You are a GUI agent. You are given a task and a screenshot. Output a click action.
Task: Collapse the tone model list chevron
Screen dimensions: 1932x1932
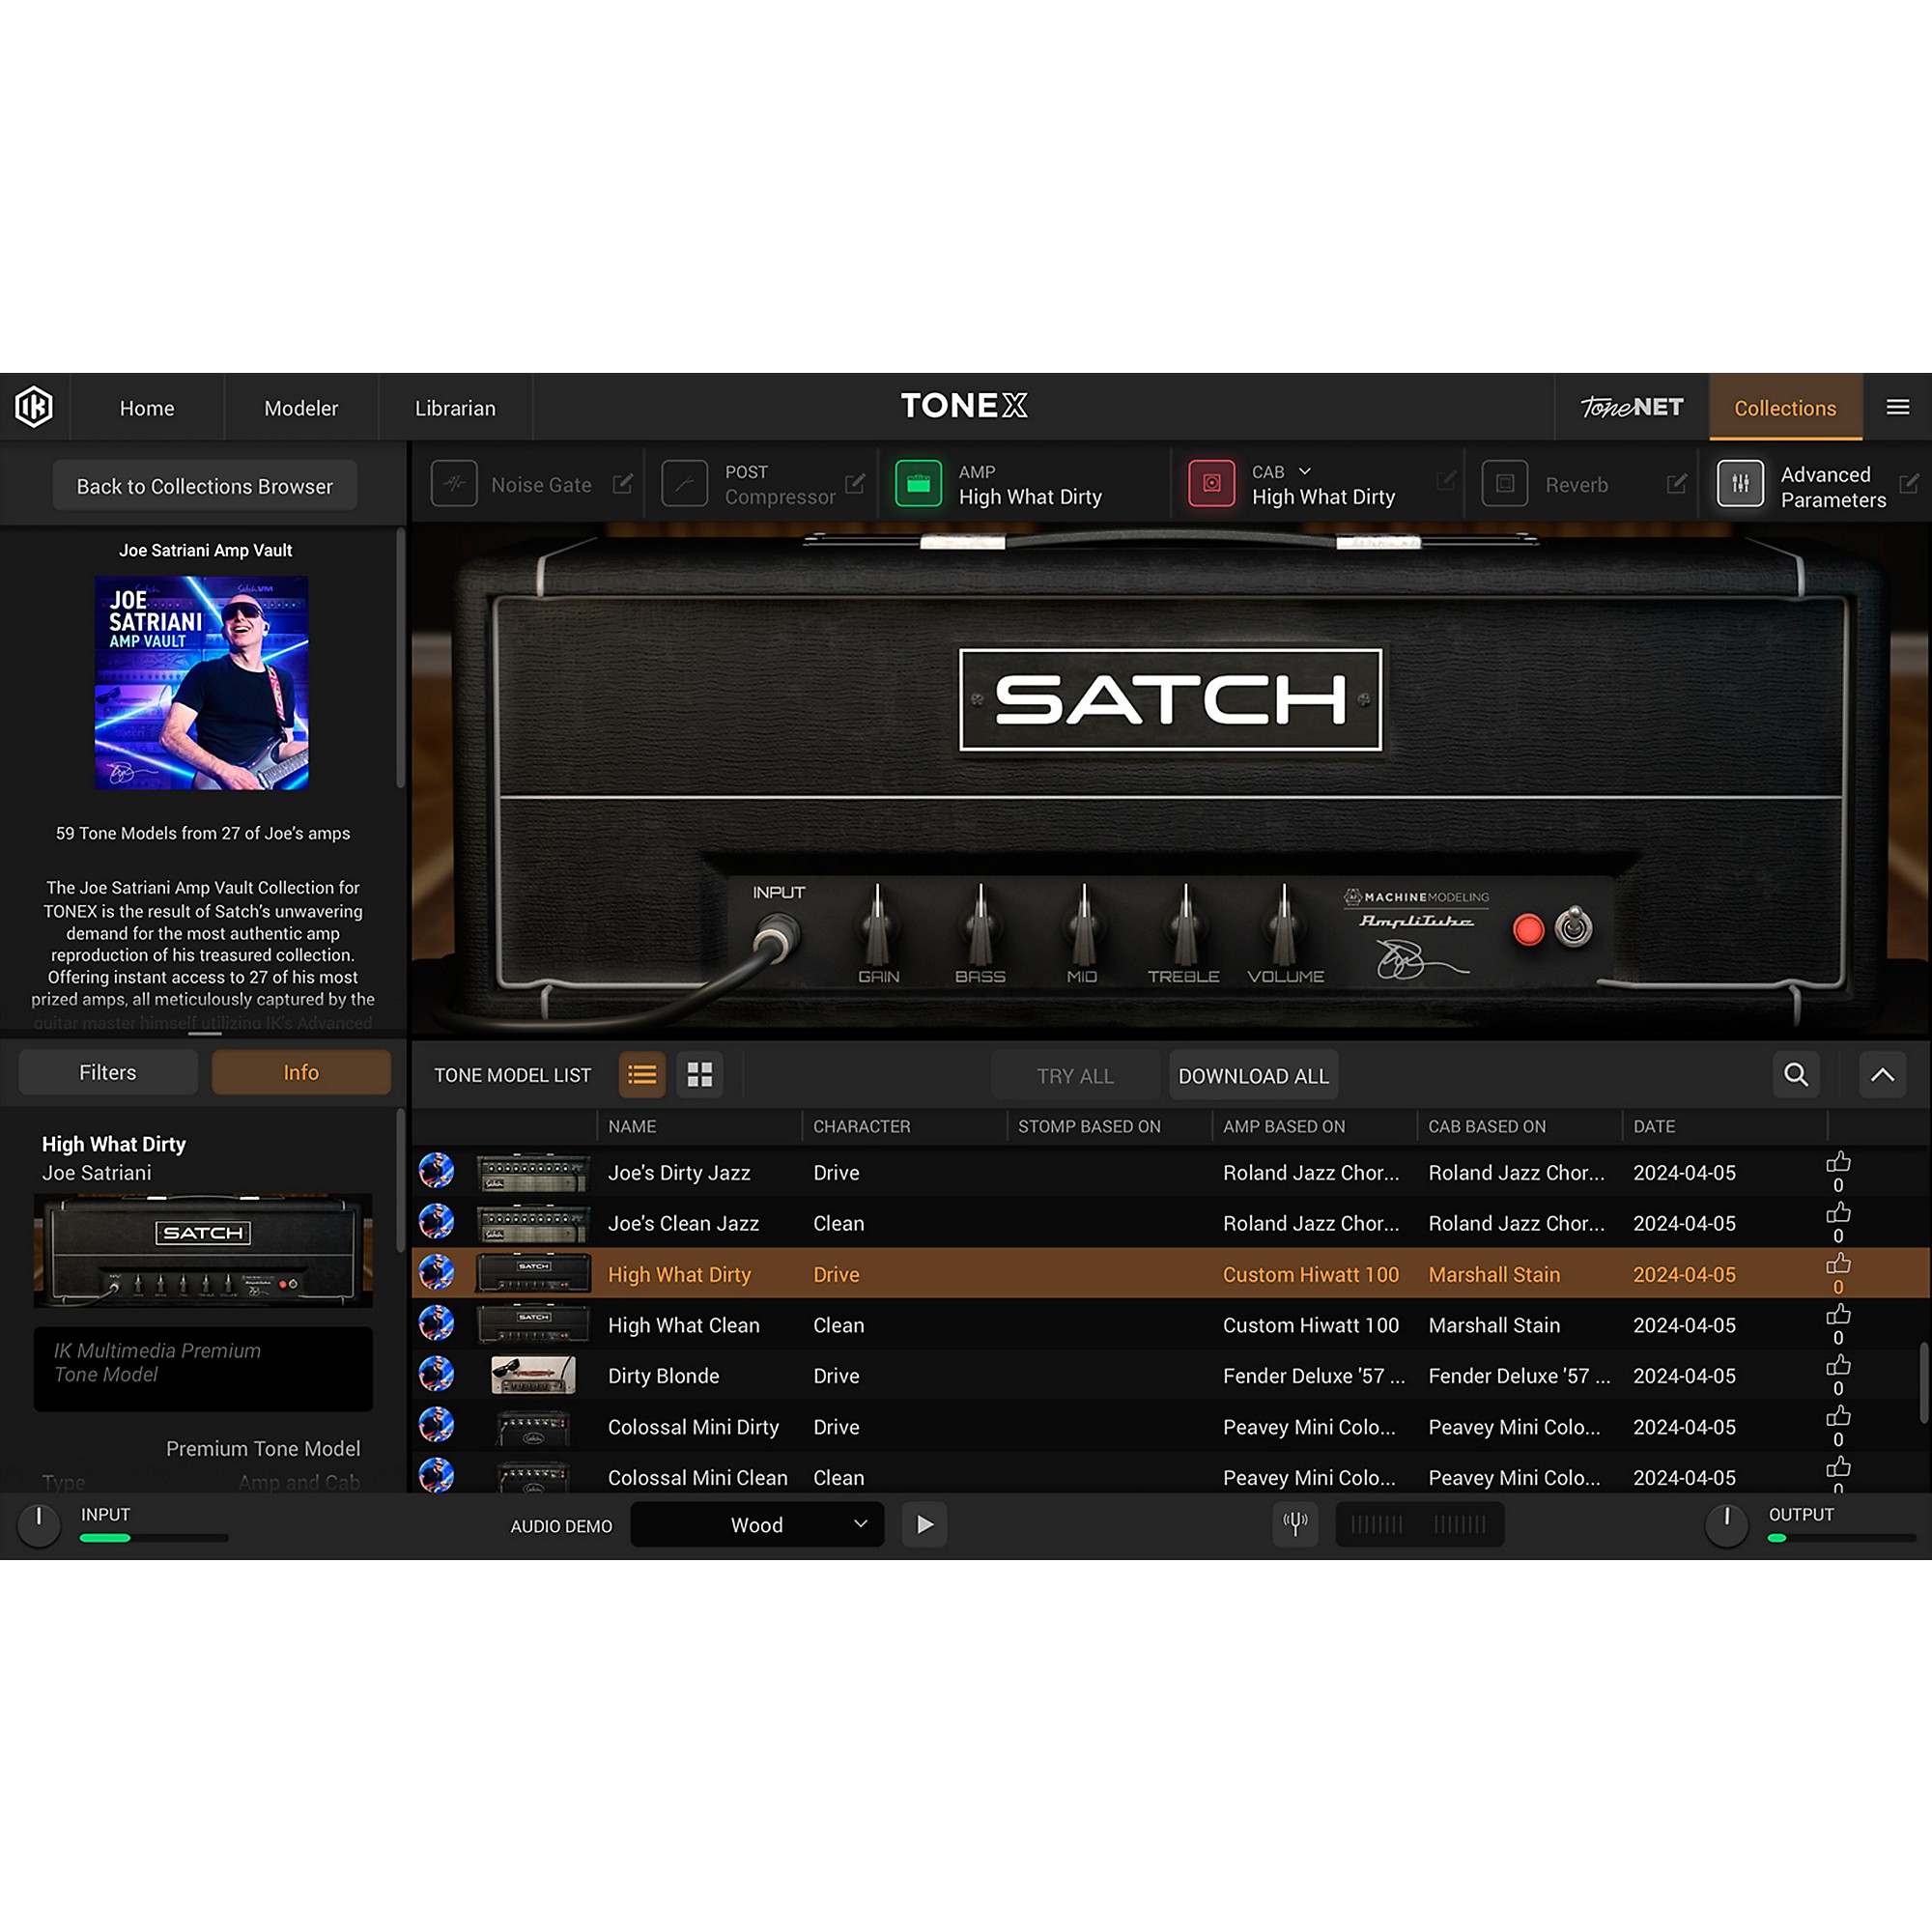point(1882,1075)
